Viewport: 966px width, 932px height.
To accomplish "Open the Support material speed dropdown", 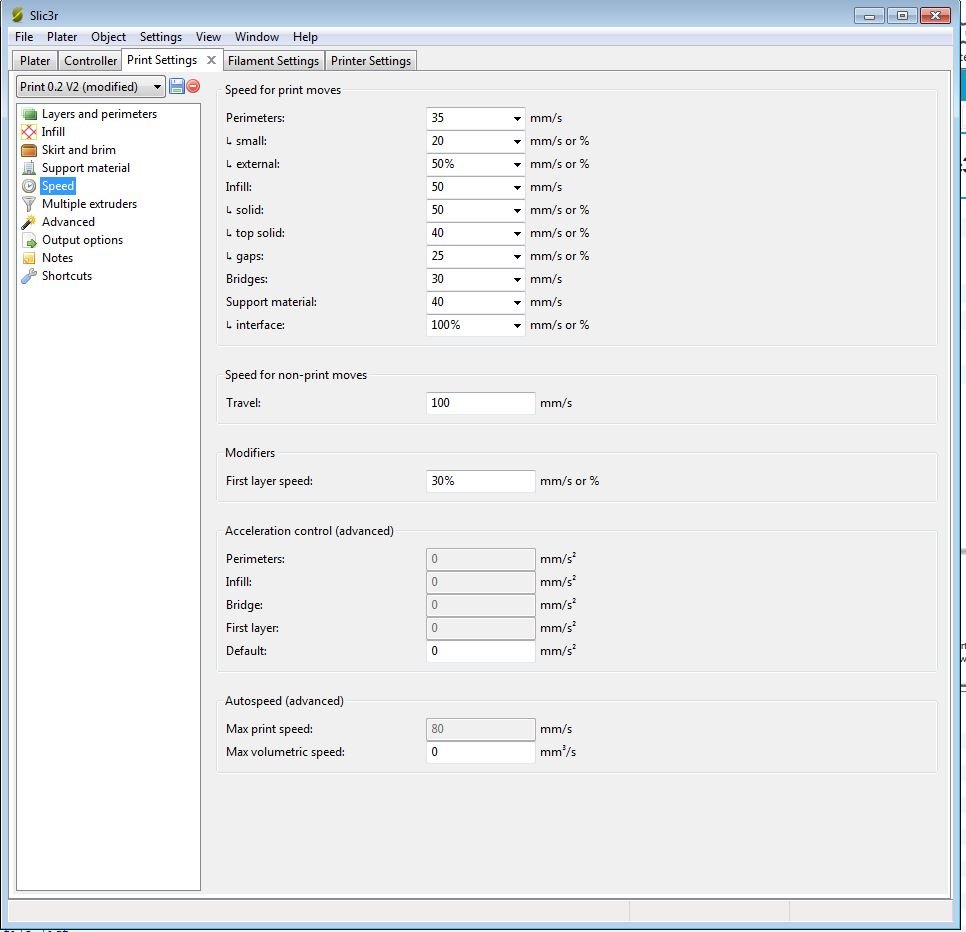I will (517, 302).
